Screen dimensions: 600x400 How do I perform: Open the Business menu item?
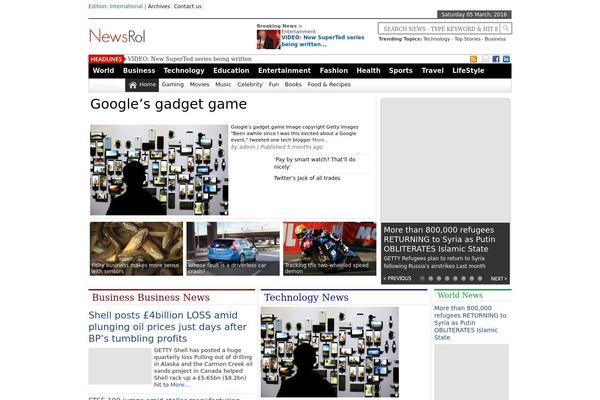click(x=139, y=71)
